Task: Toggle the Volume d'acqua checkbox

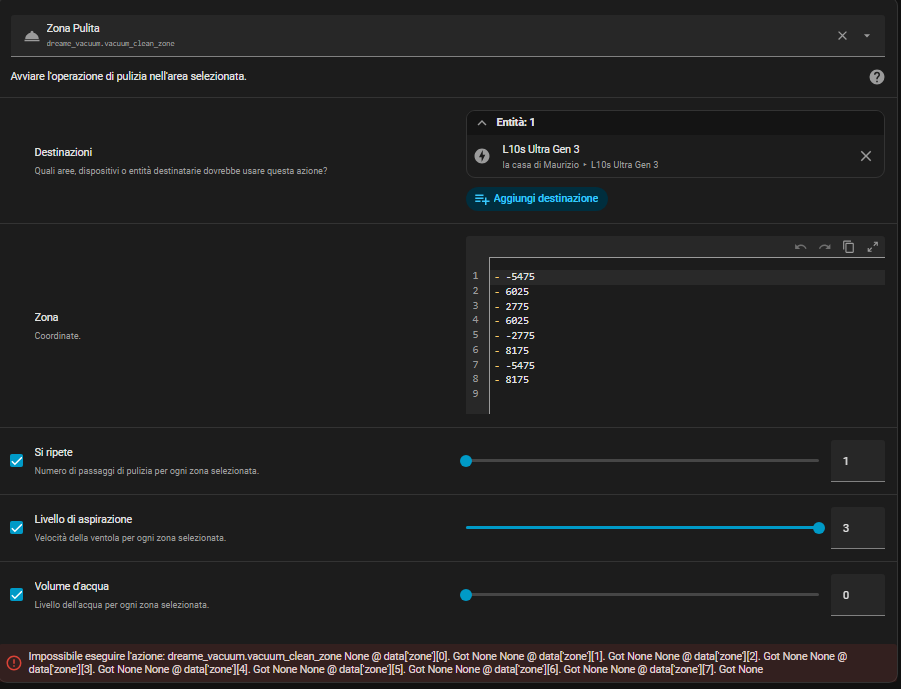Action: [x=17, y=595]
